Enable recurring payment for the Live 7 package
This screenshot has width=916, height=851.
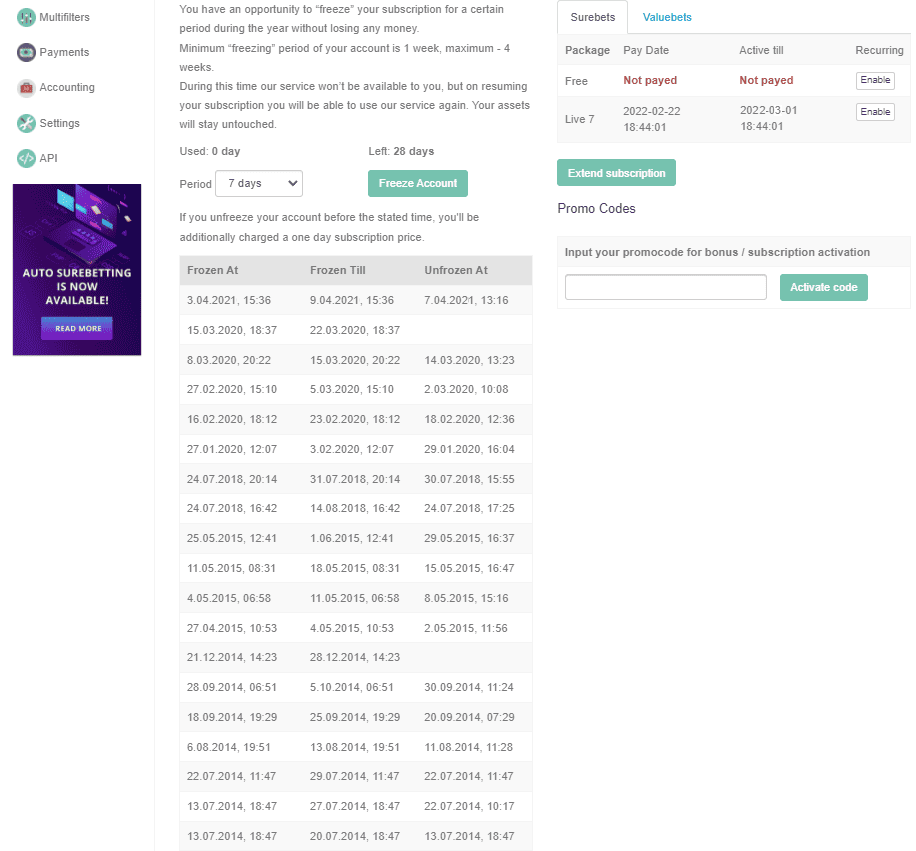coord(874,111)
